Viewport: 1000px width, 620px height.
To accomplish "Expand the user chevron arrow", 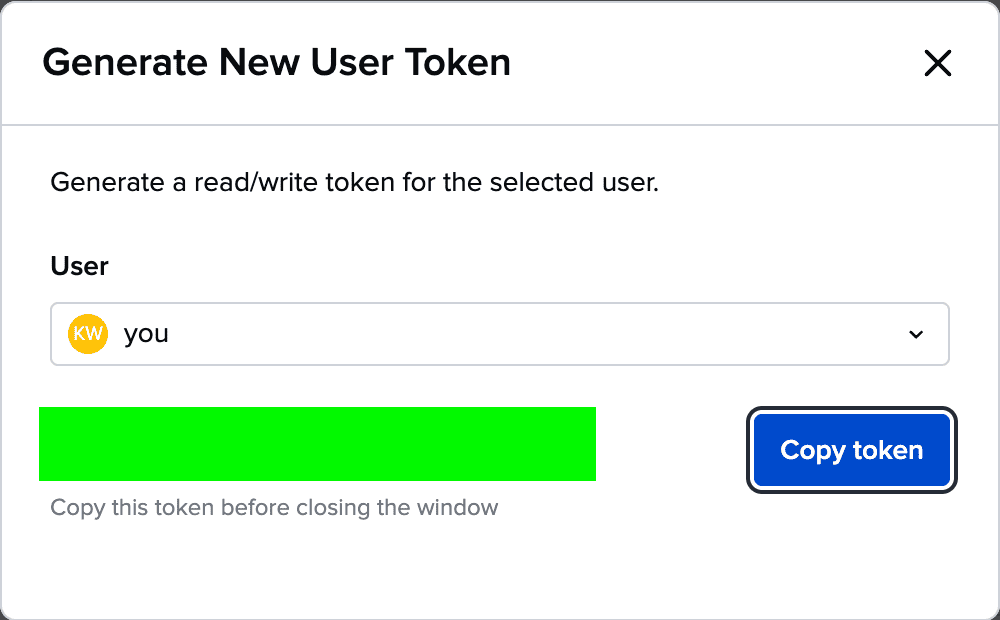I will click(x=916, y=334).
